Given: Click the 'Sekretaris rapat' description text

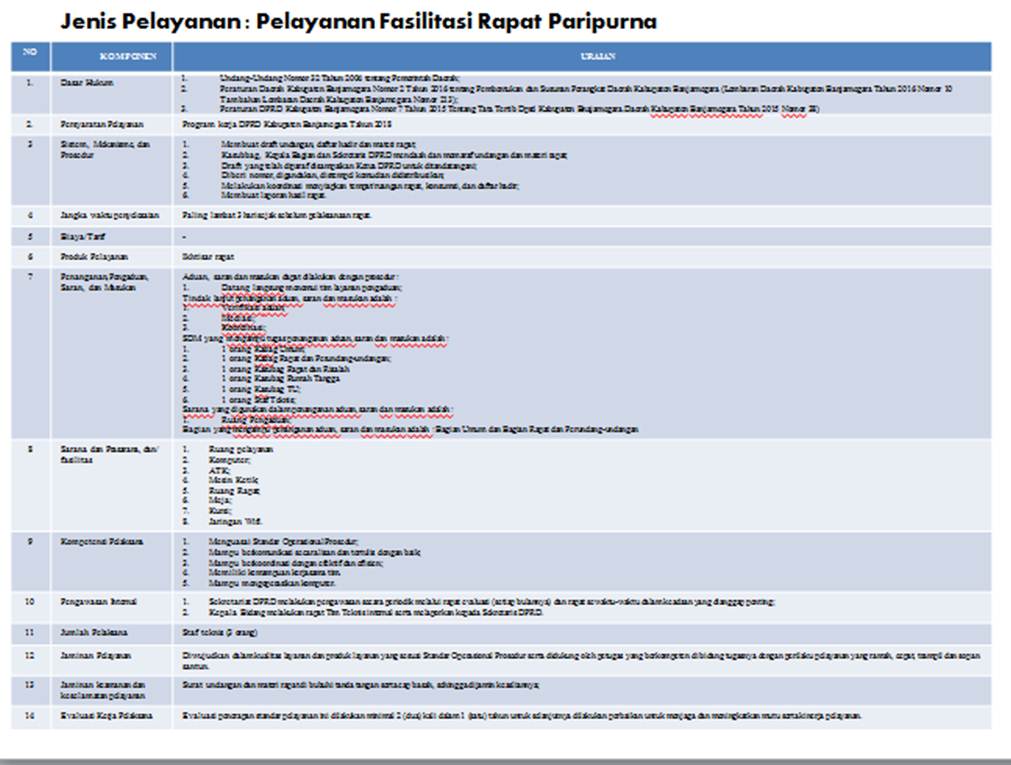Looking at the screenshot, I should pyautogui.click(x=209, y=257).
